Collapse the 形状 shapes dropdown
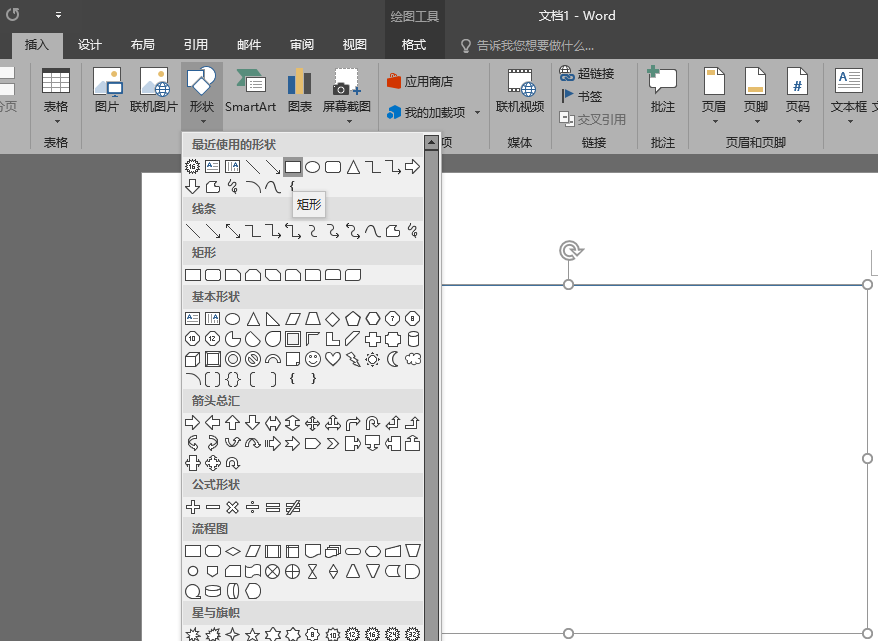Viewport: 878px width, 641px height. tap(202, 96)
